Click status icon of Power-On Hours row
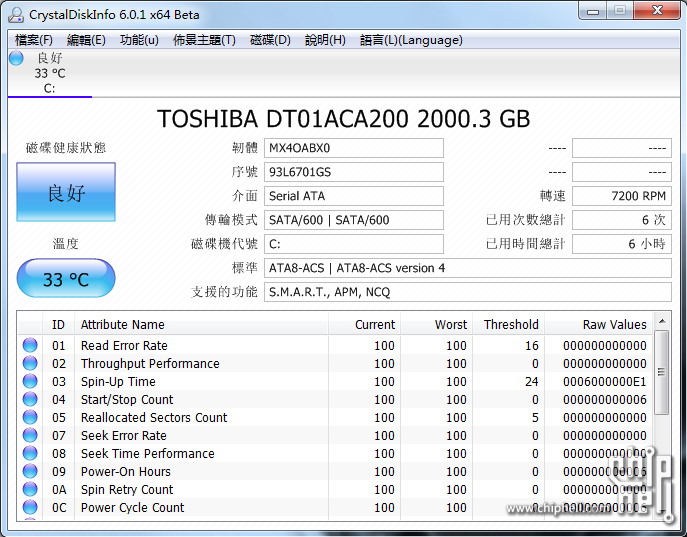Image resolution: width=687 pixels, height=537 pixels. point(30,471)
